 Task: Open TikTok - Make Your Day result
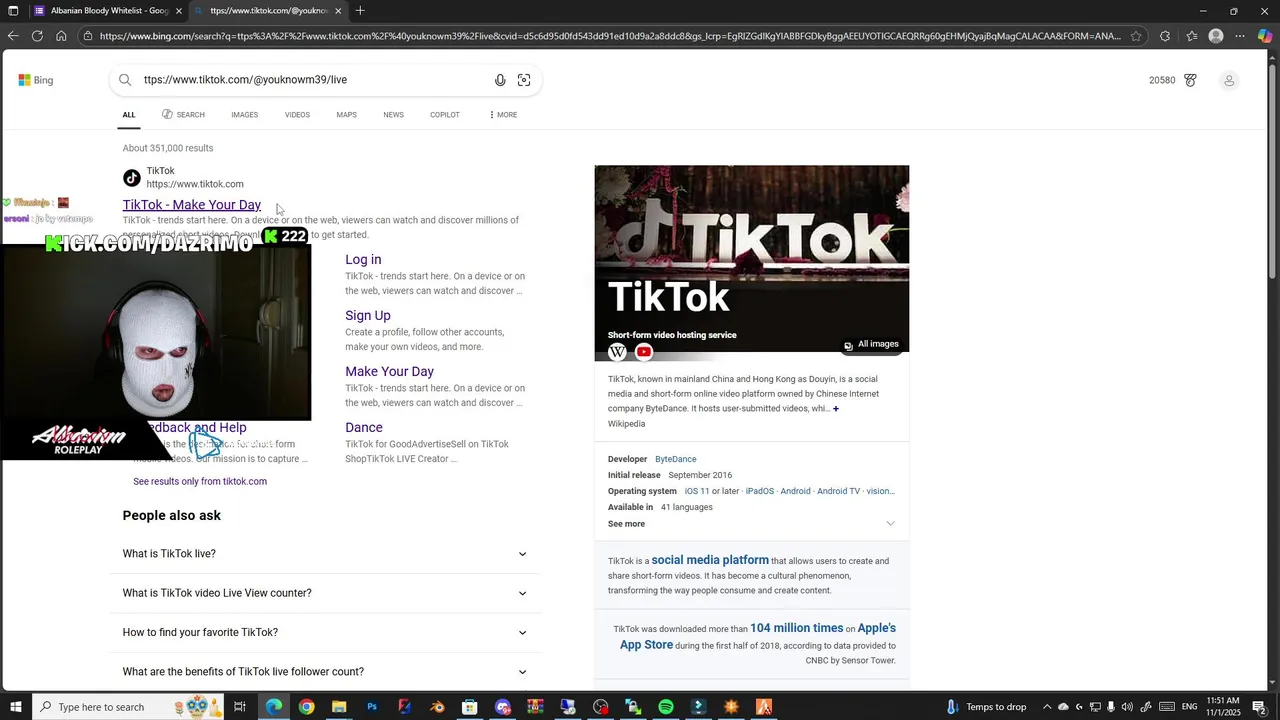point(192,205)
